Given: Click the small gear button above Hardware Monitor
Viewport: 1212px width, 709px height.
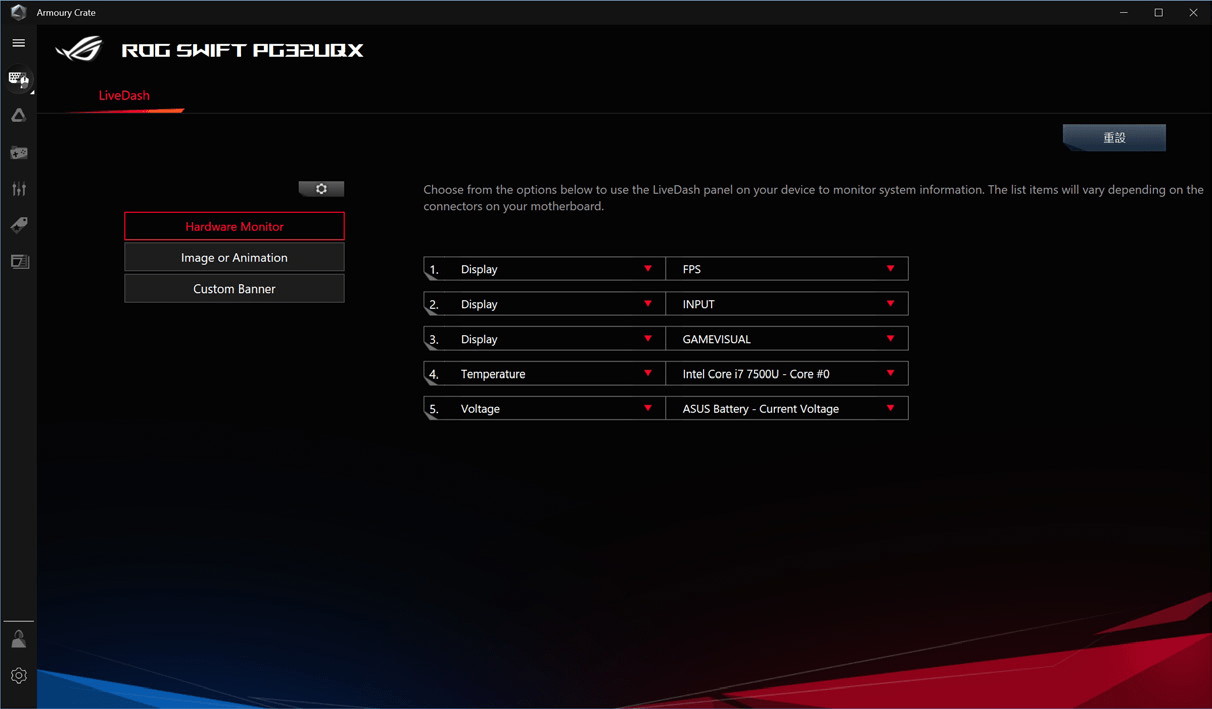Looking at the screenshot, I should 321,189.
